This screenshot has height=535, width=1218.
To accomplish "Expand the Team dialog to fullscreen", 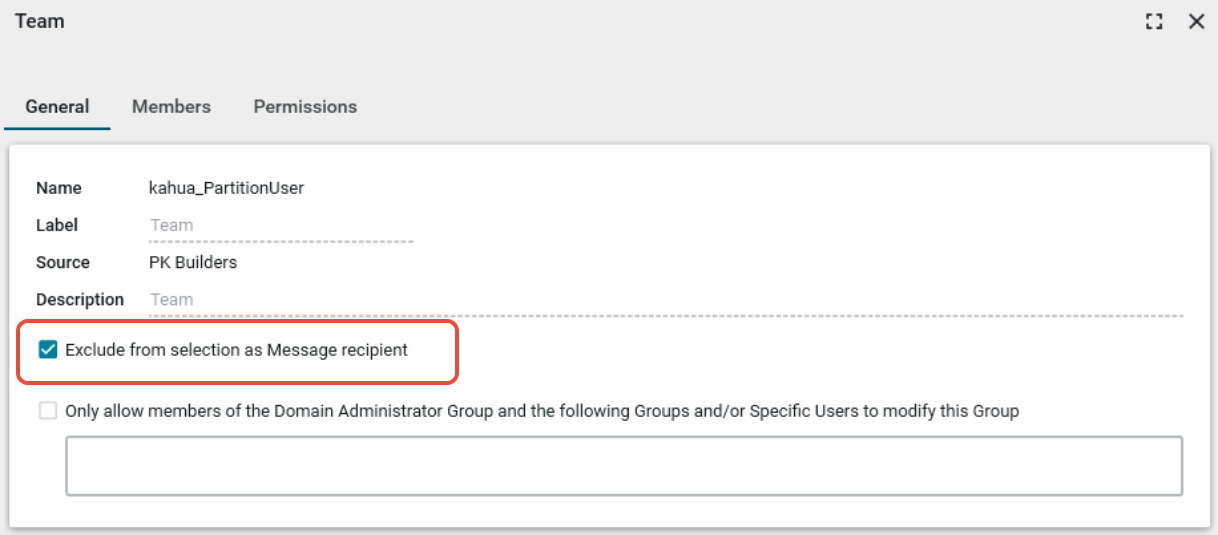I will (1154, 22).
